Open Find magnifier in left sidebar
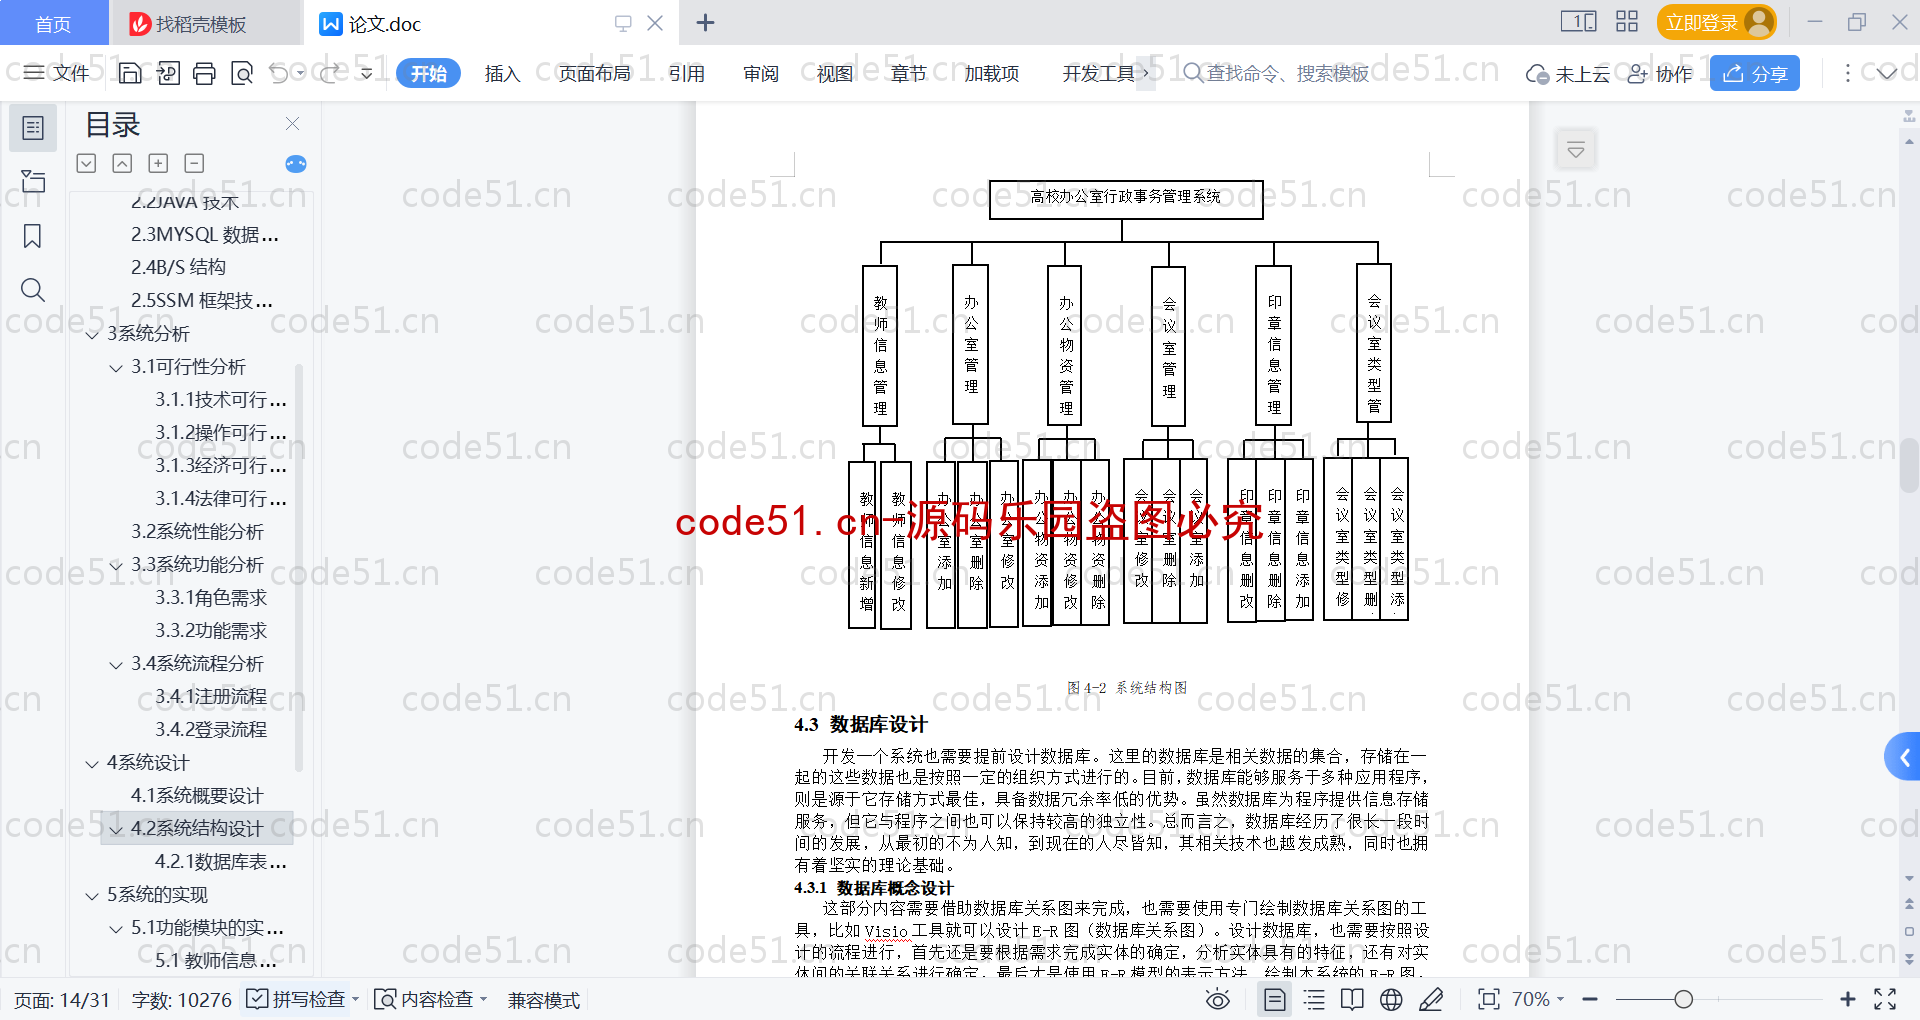1920x1020 pixels. (33, 290)
